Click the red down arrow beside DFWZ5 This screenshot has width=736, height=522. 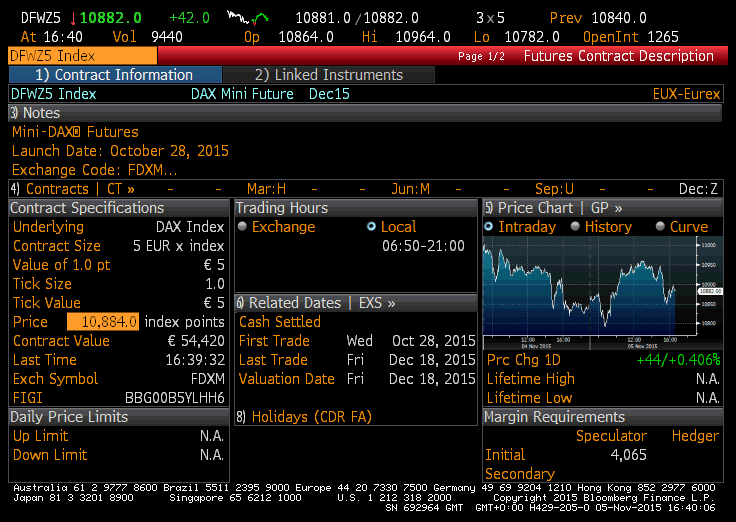pyautogui.click(x=74, y=18)
